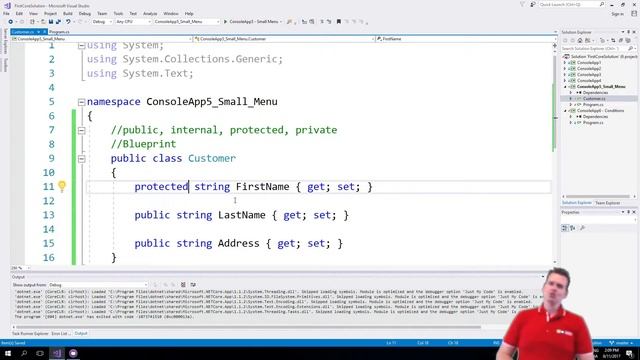640x360 pixels.
Task: Open the Debug configuration dropdown
Action: click(102, 22)
